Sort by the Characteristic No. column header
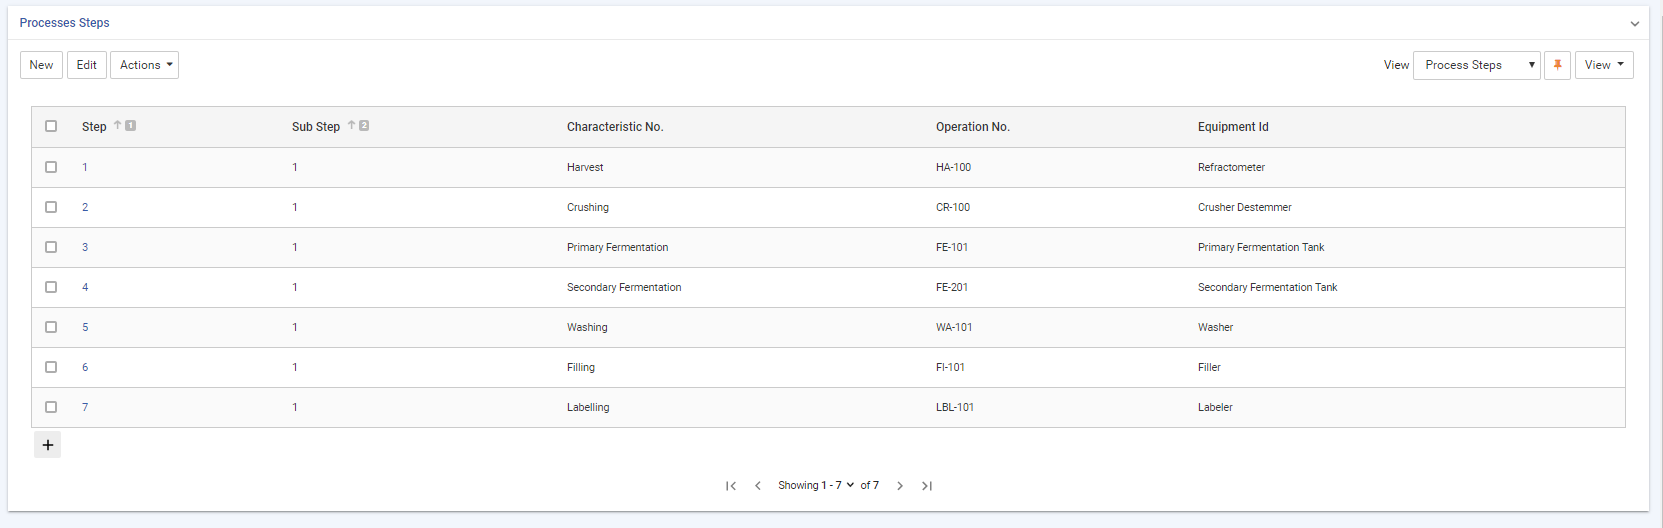Image resolution: width=1663 pixels, height=528 pixels. (615, 127)
